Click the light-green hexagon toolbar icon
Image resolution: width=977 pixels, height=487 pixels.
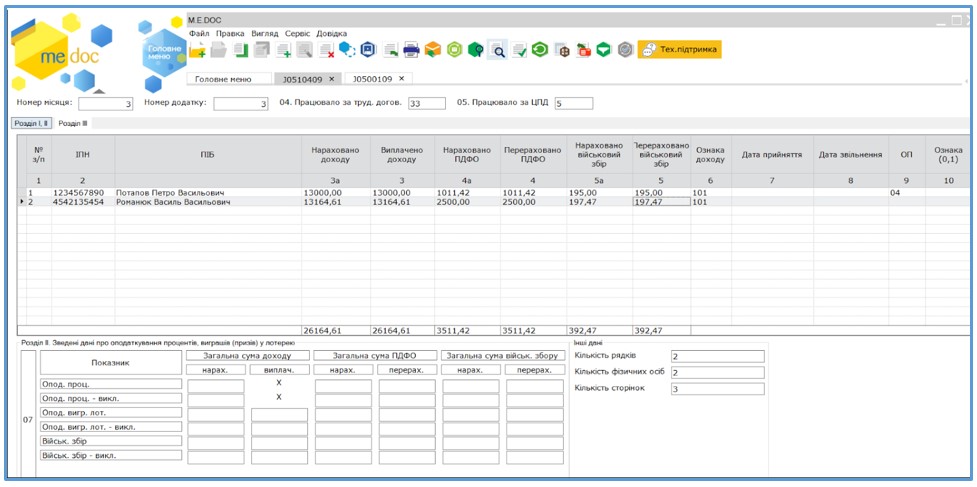[454, 49]
